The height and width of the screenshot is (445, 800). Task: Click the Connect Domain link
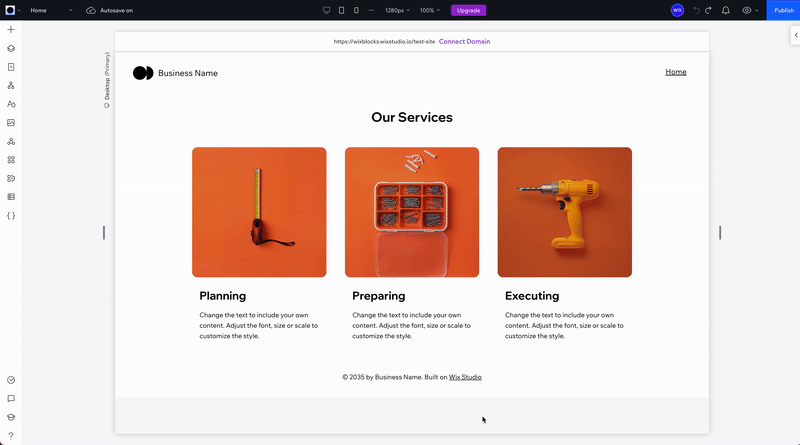[x=464, y=41]
